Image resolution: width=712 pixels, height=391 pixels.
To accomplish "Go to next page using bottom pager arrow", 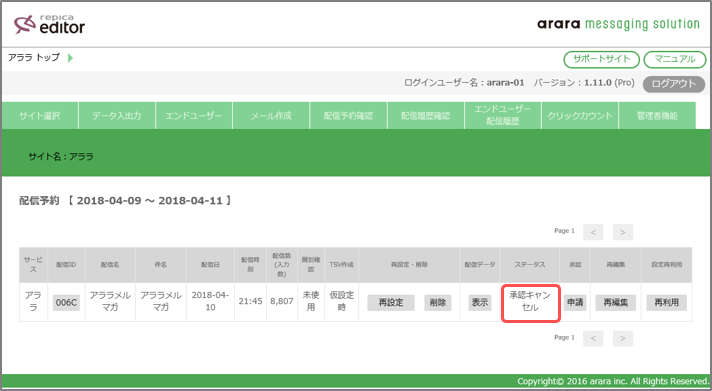I will (x=623, y=338).
